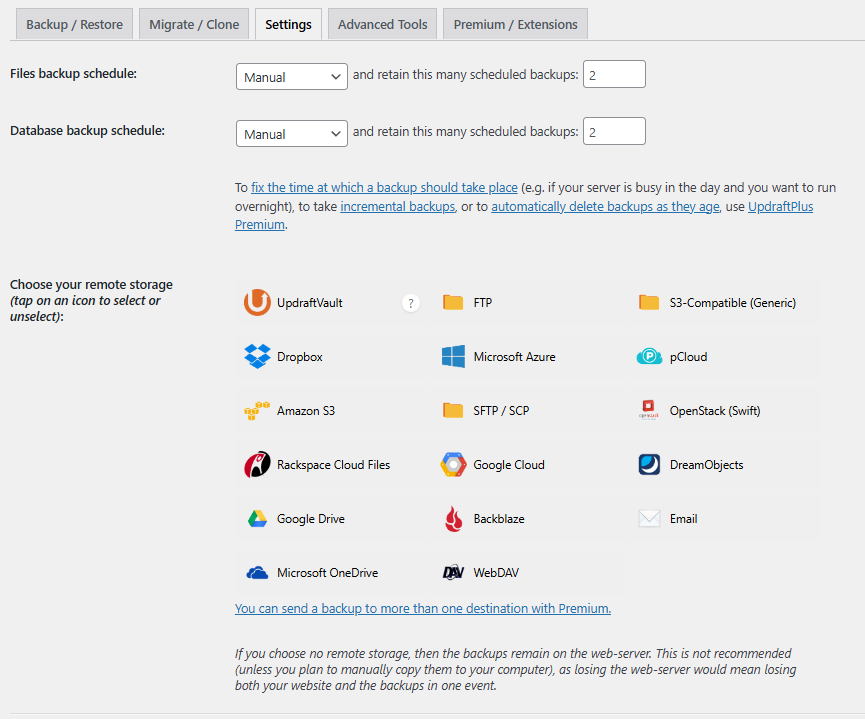The width and height of the screenshot is (865, 719).
Task: Choose the Backblaze storage icon
Action: point(454,519)
